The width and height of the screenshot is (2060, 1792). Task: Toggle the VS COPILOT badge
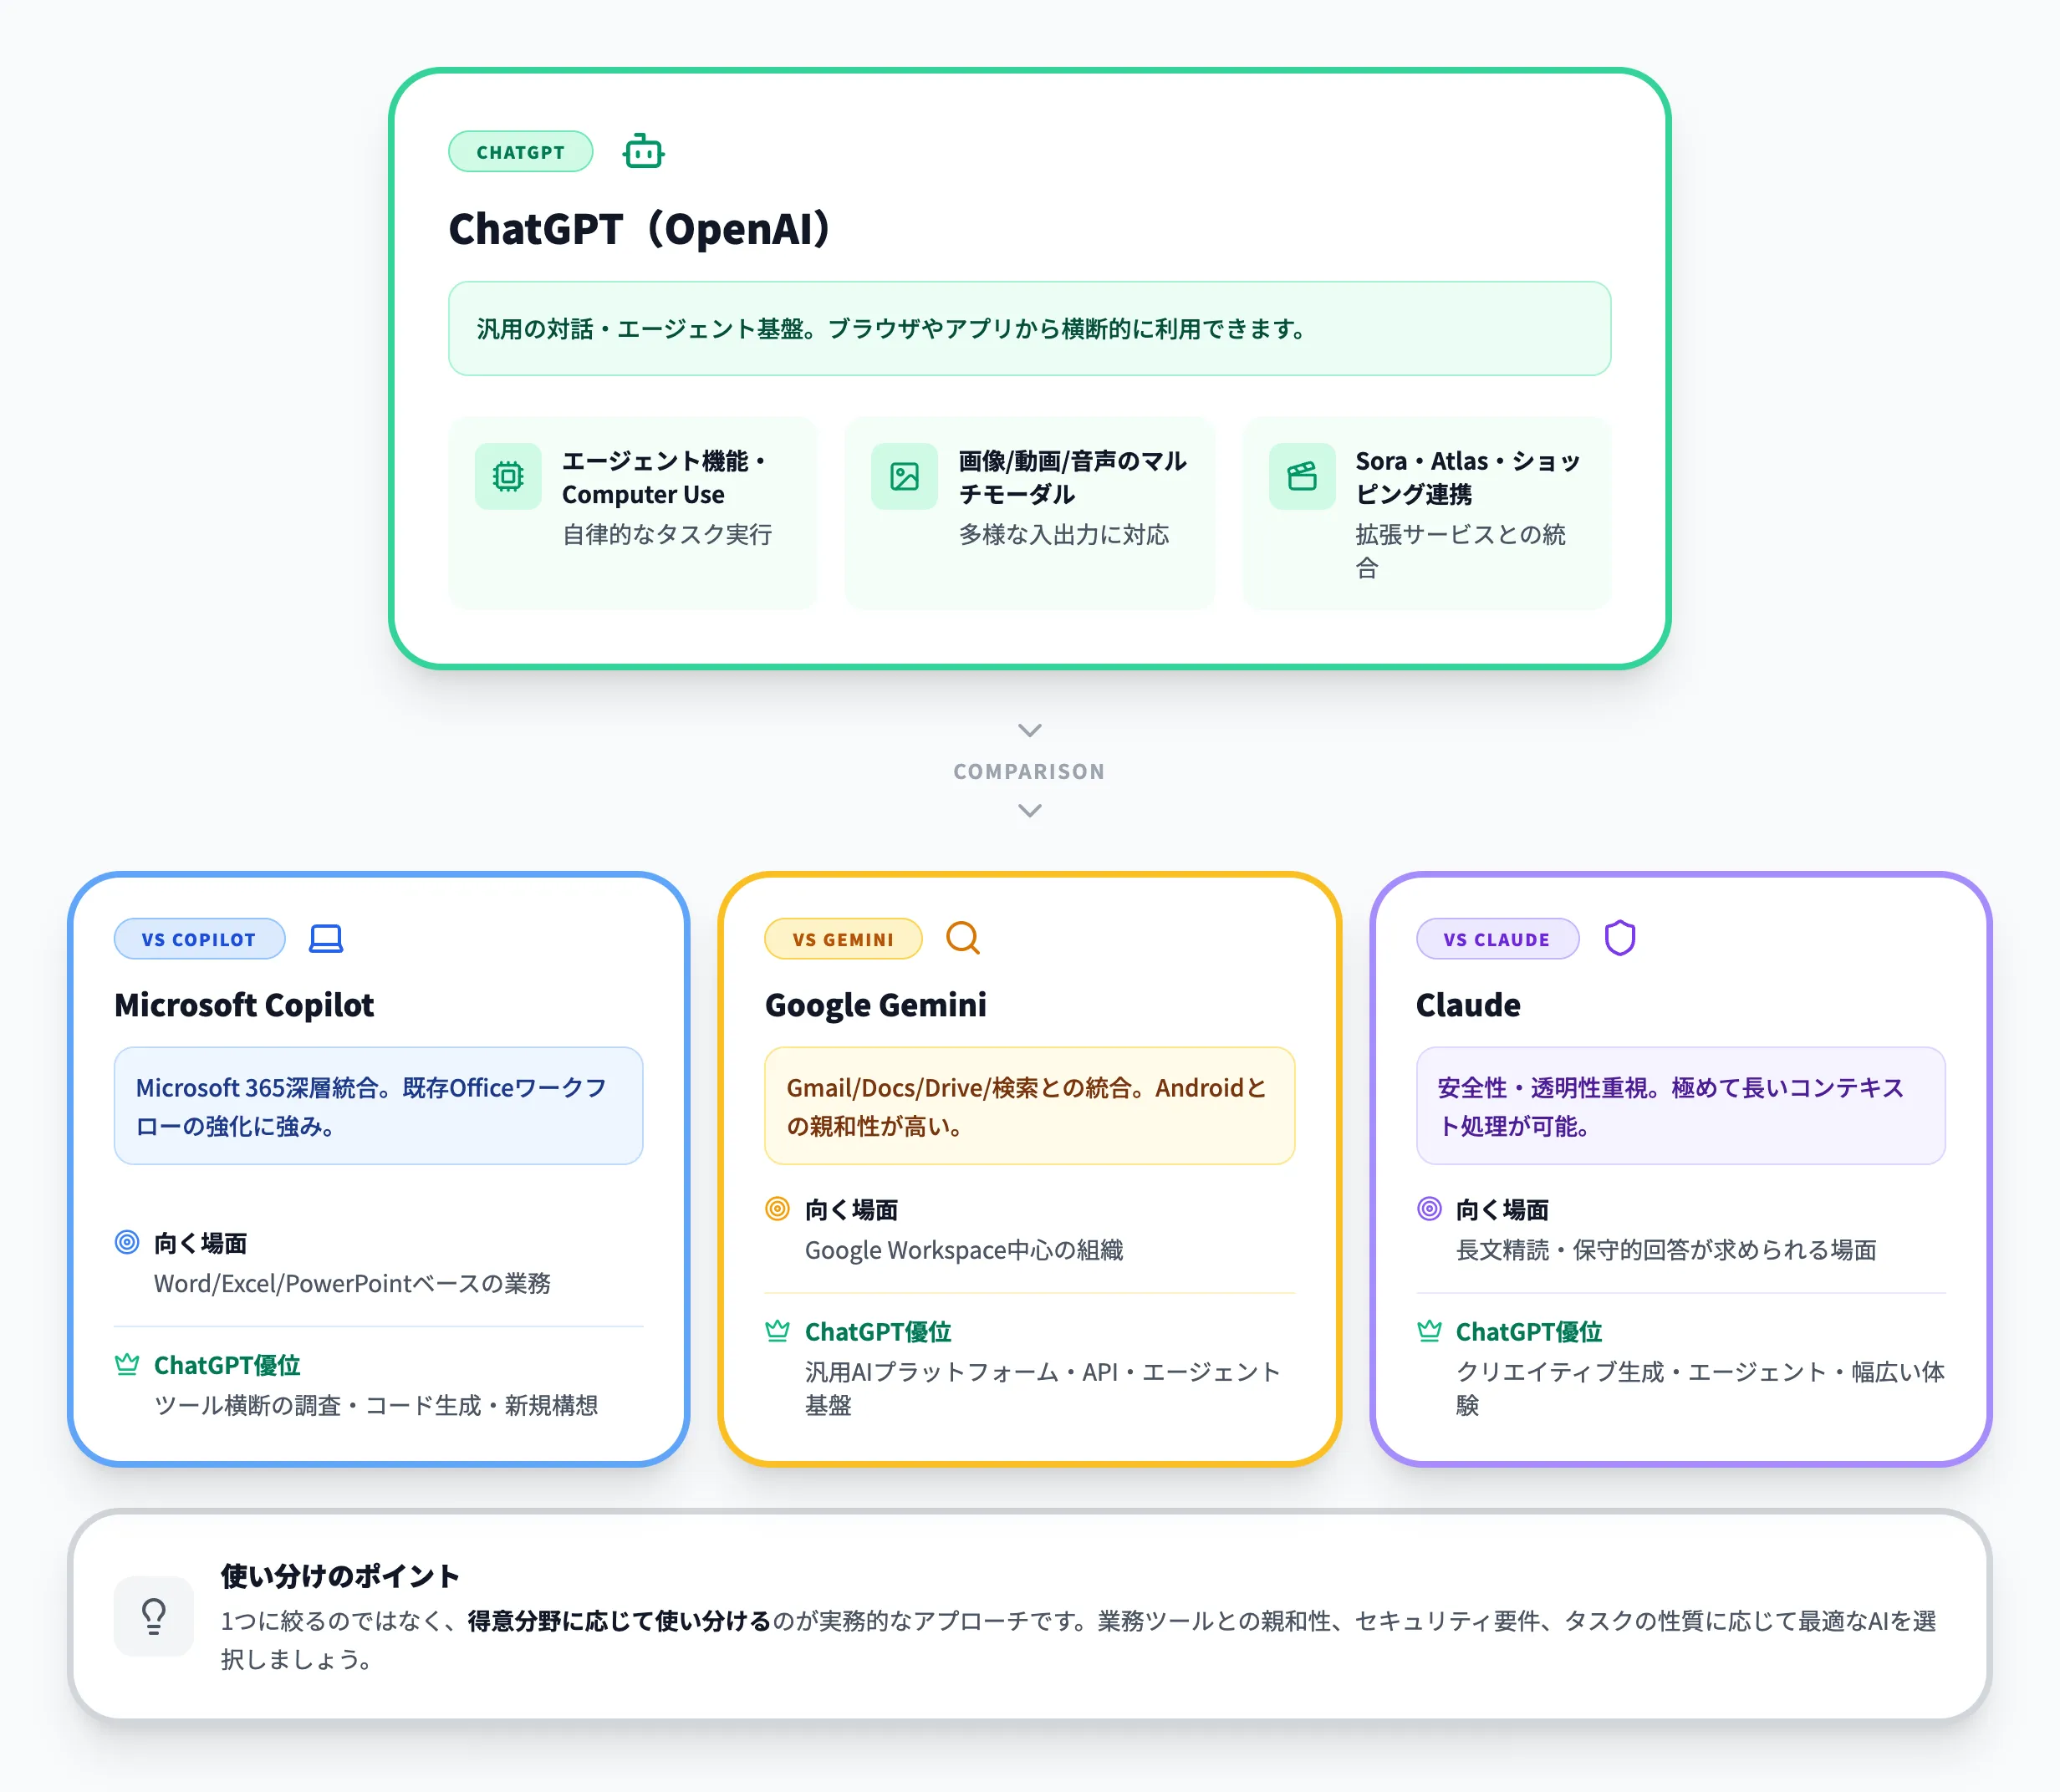[199, 938]
